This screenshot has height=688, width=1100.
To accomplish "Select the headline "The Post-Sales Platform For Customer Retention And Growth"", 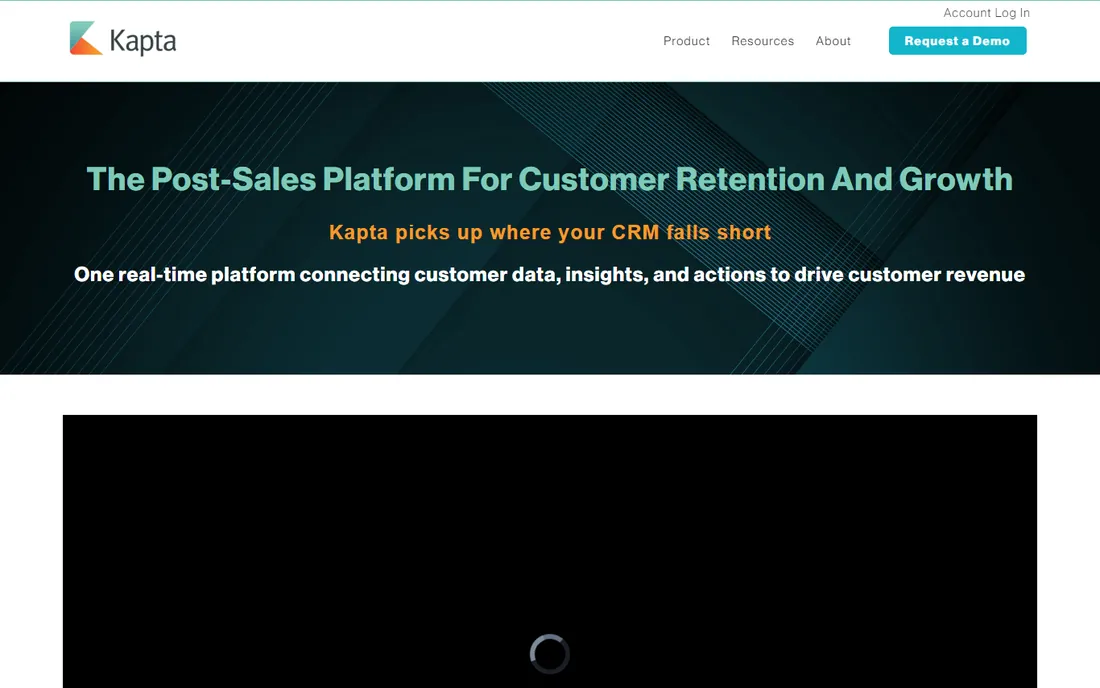I will [549, 180].
